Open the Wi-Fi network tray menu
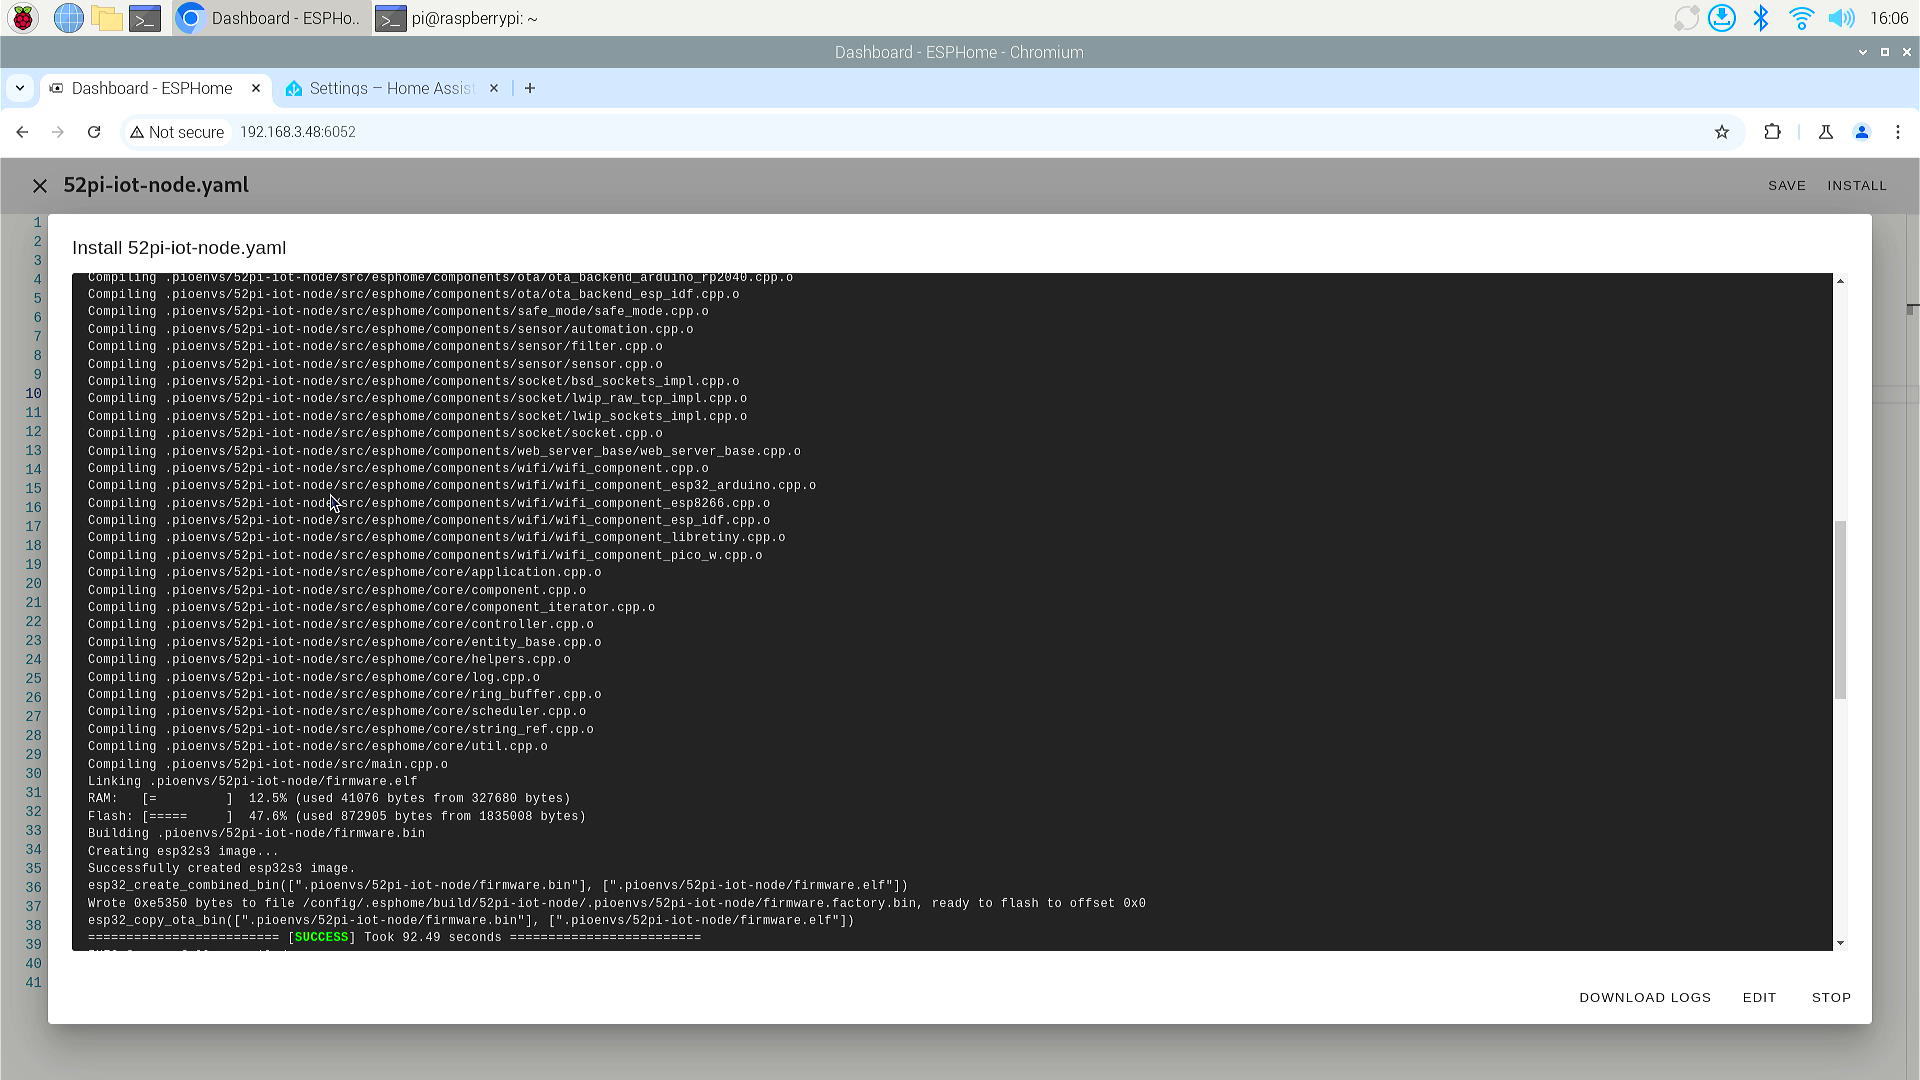Image resolution: width=1920 pixels, height=1080 pixels. click(x=1801, y=18)
